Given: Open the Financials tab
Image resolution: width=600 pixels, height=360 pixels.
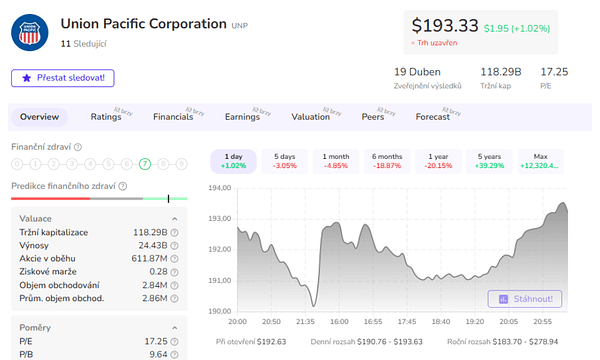Looking at the screenshot, I should click(x=173, y=117).
